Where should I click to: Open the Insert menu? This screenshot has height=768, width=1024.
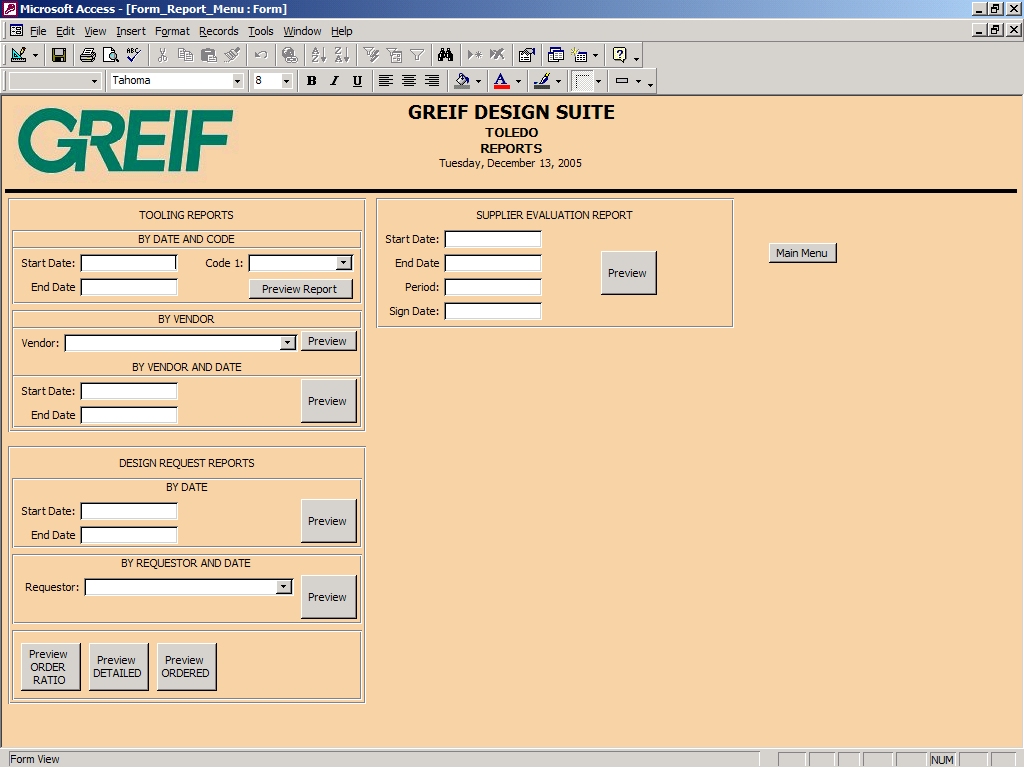pyautogui.click(x=131, y=31)
